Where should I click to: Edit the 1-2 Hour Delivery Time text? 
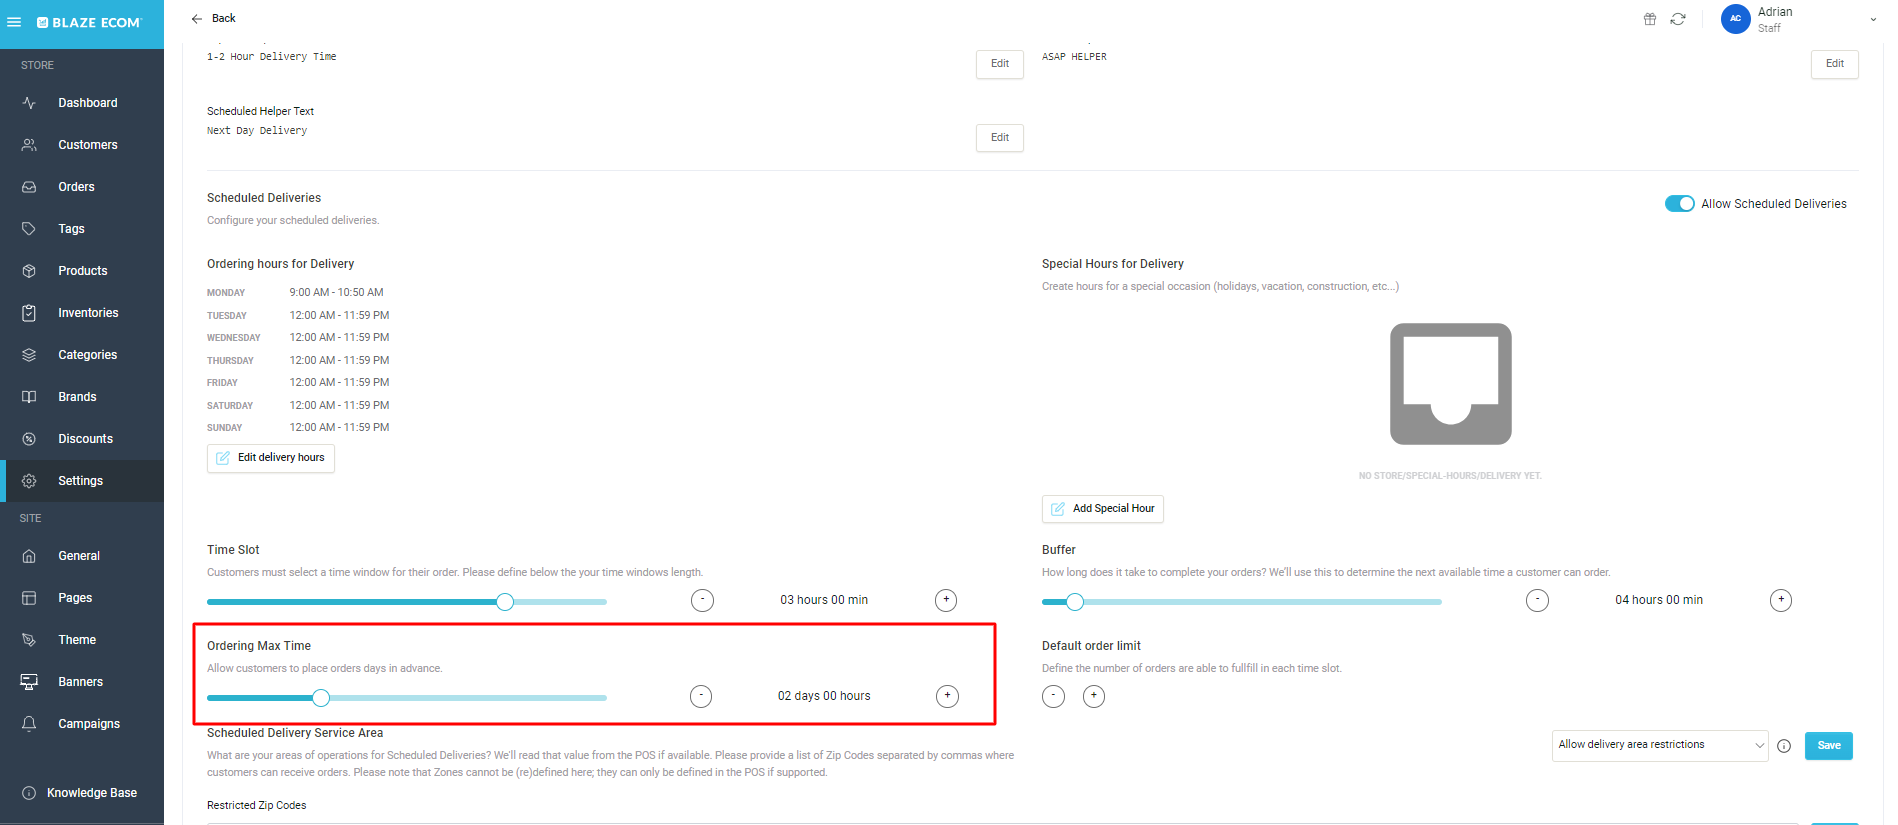click(1000, 64)
